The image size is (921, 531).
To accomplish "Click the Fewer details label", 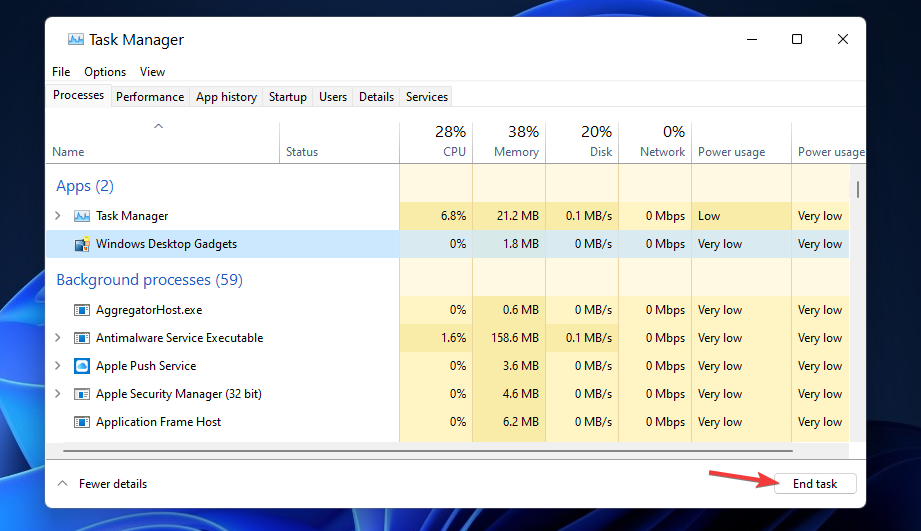I will click(113, 484).
